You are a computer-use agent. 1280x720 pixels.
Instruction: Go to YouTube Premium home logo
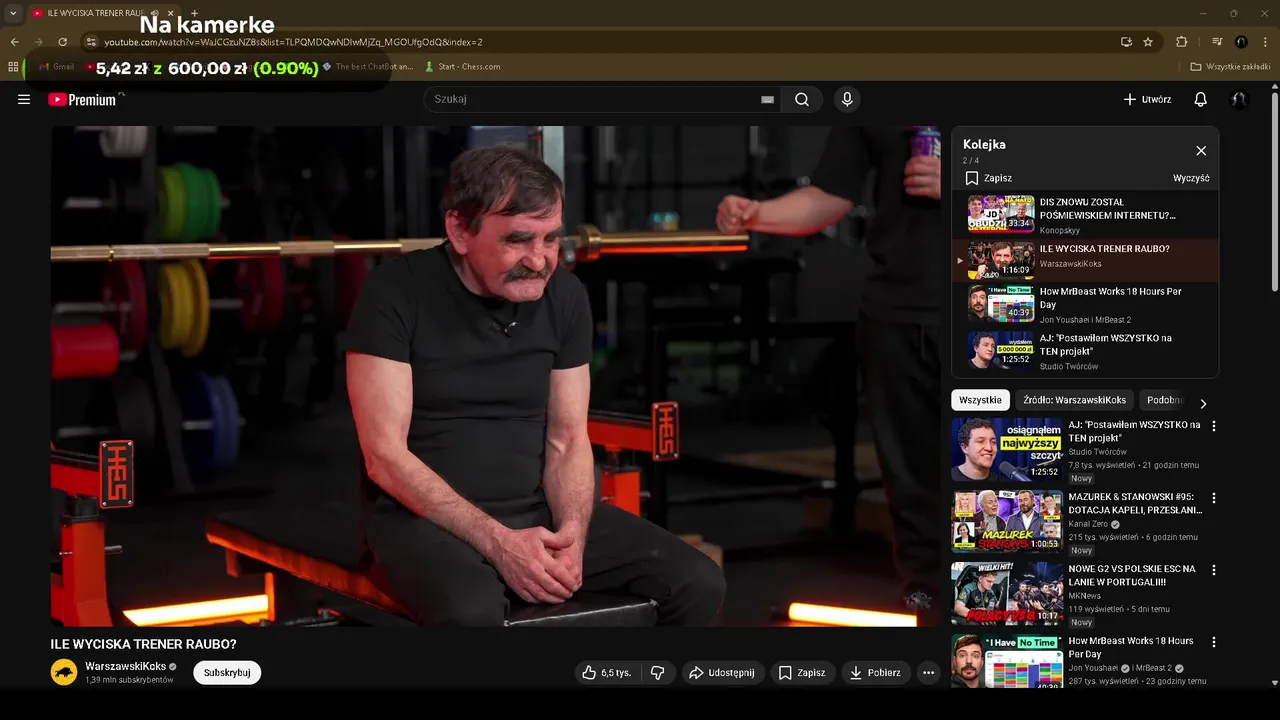pyautogui.click(x=82, y=99)
